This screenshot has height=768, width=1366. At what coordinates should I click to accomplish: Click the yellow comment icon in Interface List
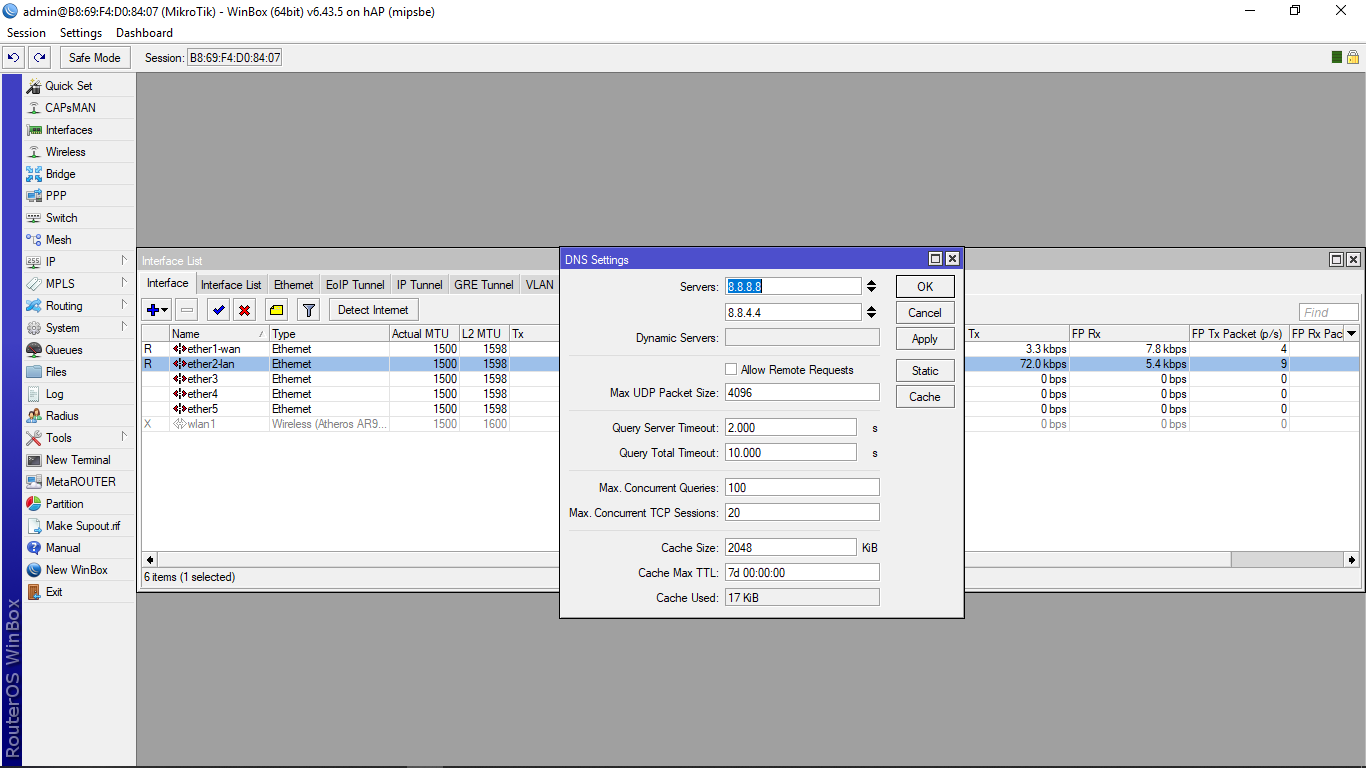[277, 310]
